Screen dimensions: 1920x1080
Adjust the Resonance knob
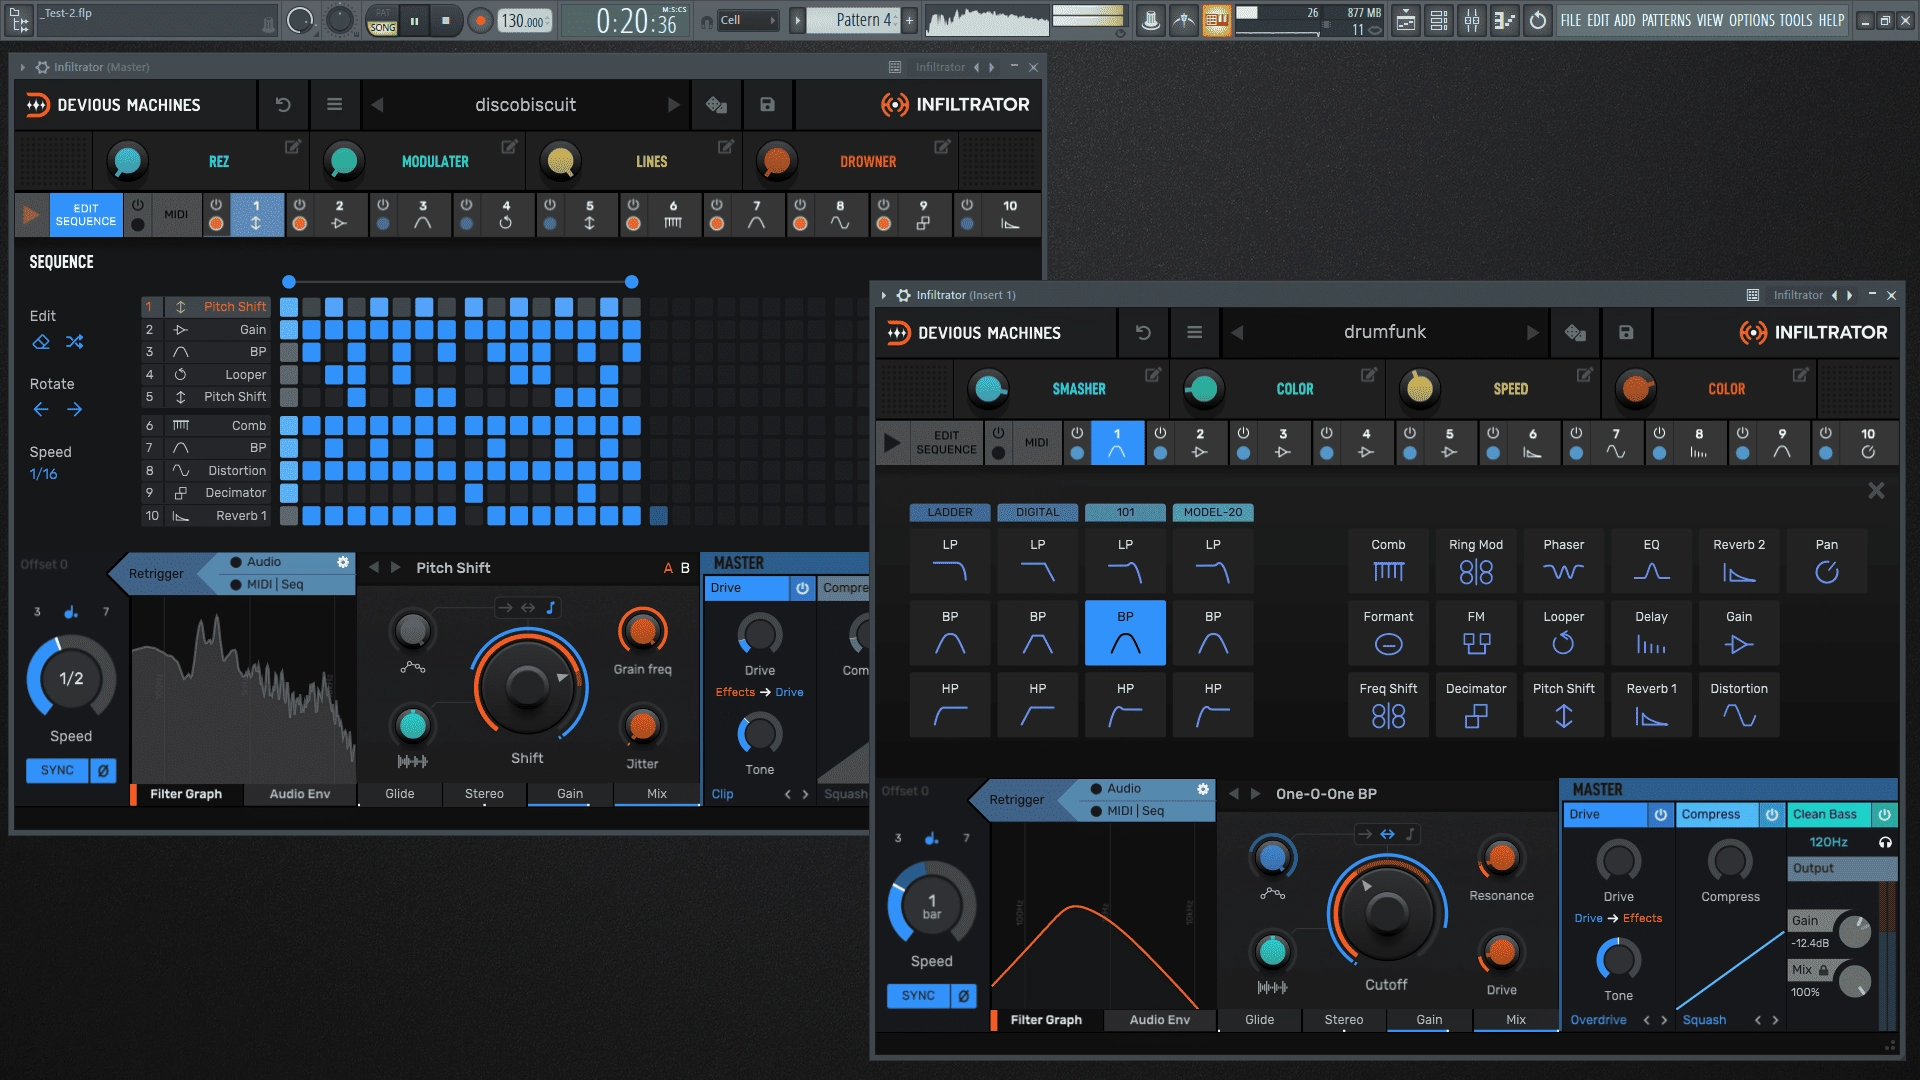coord(1501,857)
